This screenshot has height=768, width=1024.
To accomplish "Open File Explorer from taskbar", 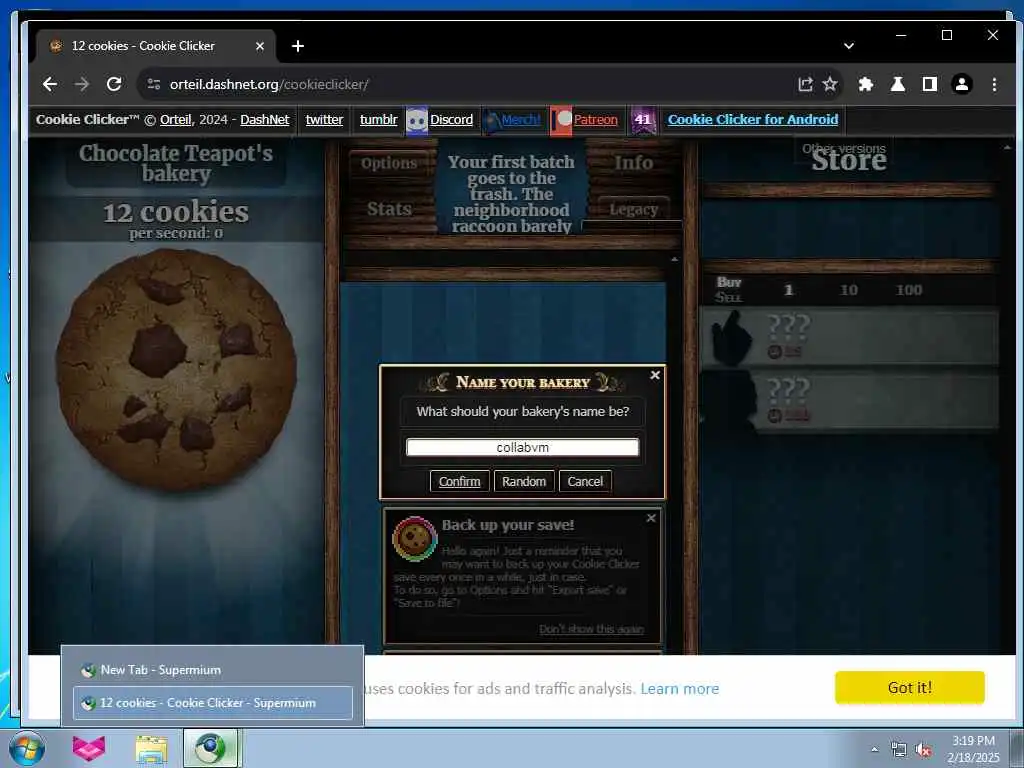I will pyautogui.click(x=152, y=749).
